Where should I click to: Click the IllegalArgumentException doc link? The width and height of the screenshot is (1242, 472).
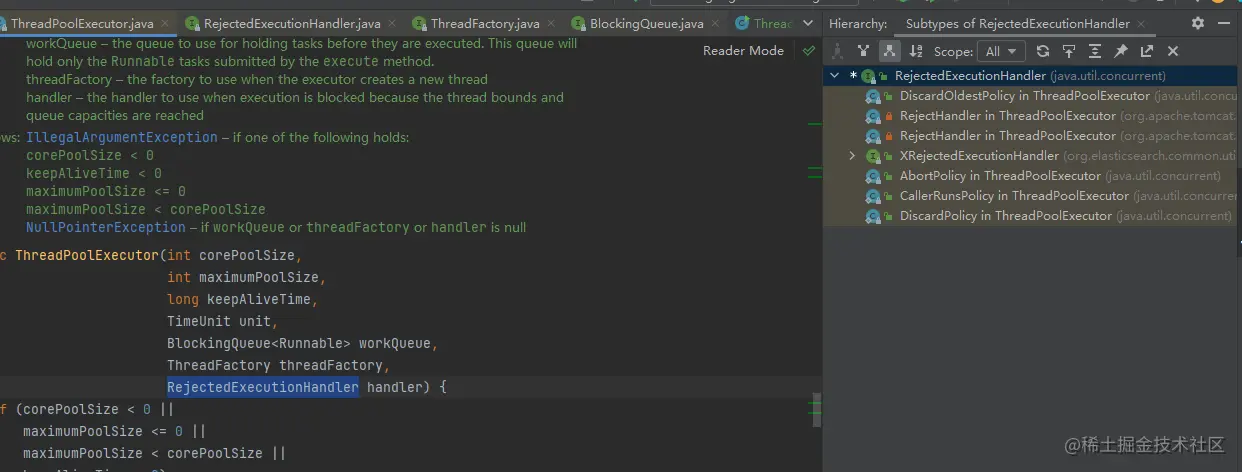(121, 137)
